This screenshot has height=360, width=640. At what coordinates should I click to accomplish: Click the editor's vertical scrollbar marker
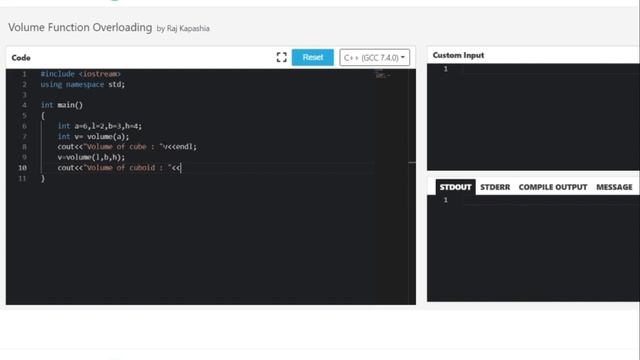pyautogui.click(x=412, y=162)
